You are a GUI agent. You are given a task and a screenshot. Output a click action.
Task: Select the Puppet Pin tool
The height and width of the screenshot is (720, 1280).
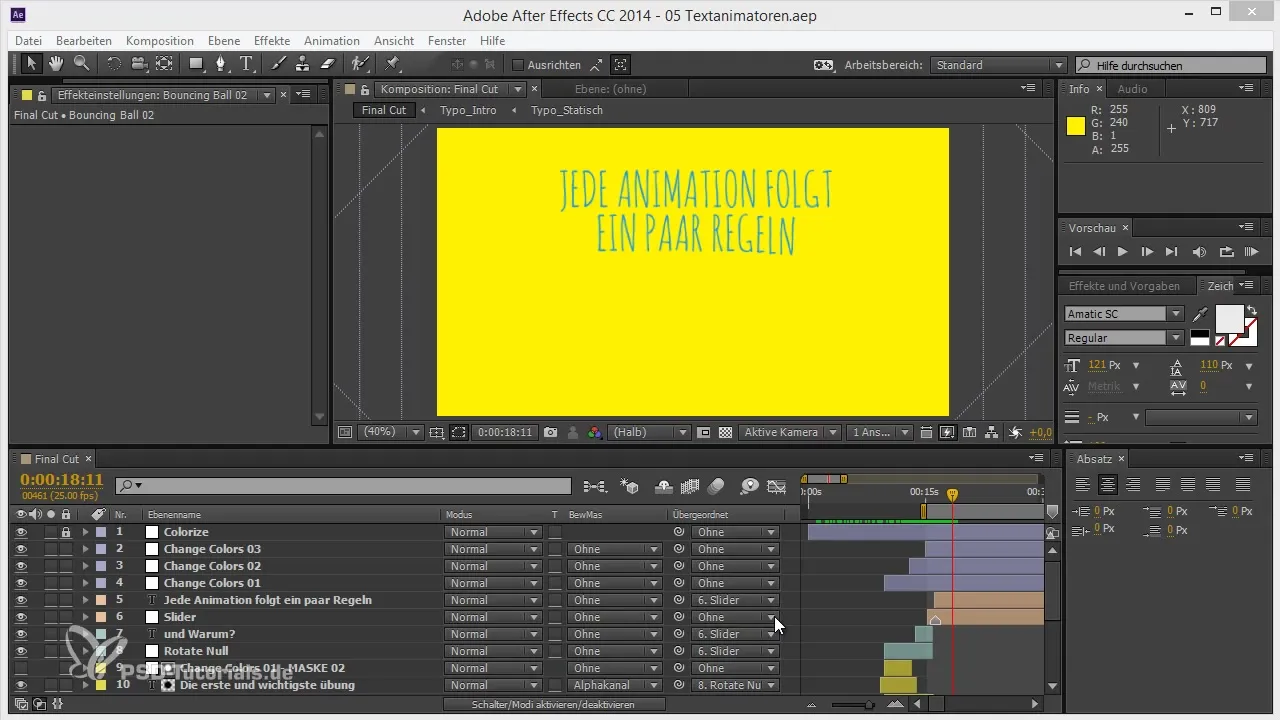pos(392,64)
